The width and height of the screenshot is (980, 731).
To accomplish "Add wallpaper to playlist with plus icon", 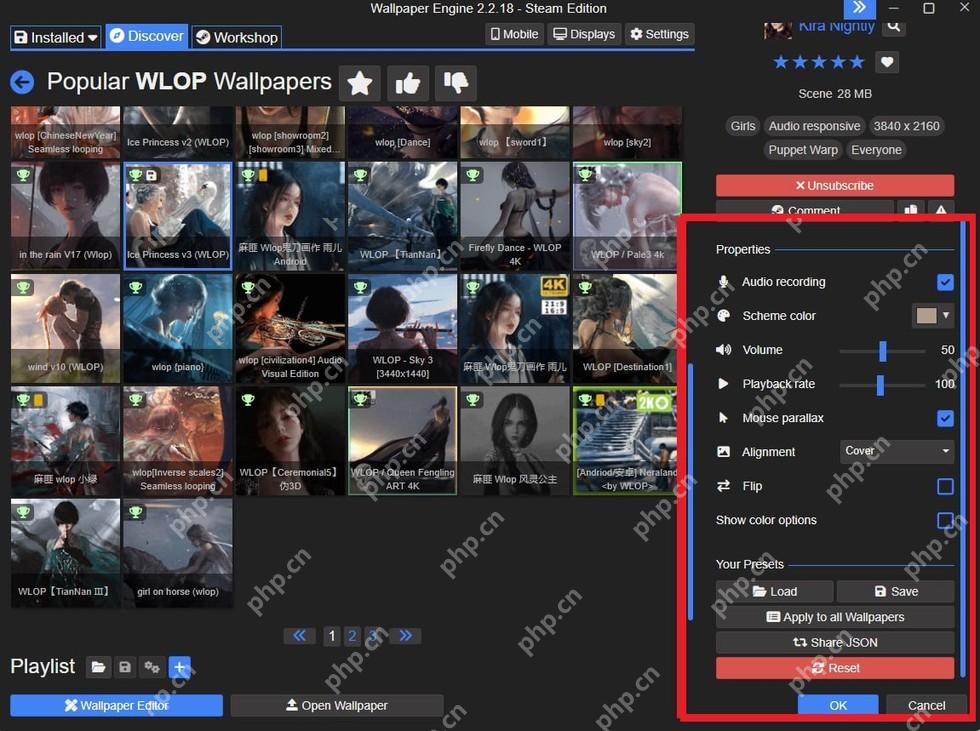I will click(x=179, y=667).
